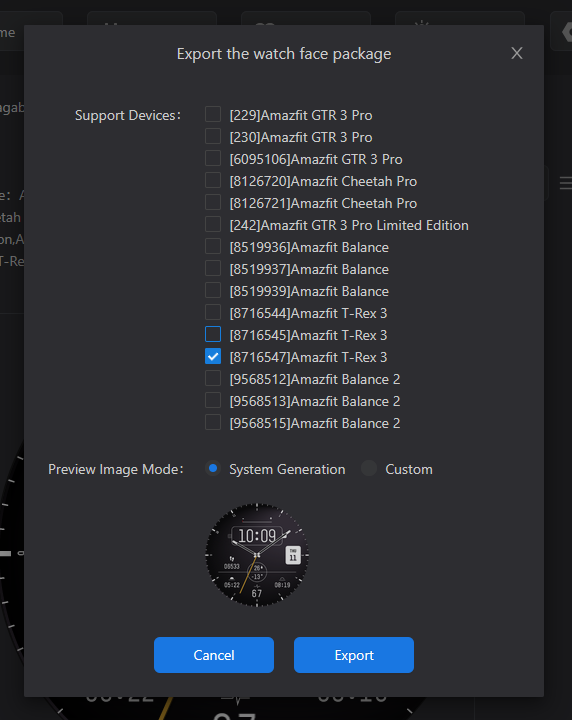Check the [229]Amazfit GTR 3 Pro box
This screenshot has width=572, height=720.
point(213,114)
